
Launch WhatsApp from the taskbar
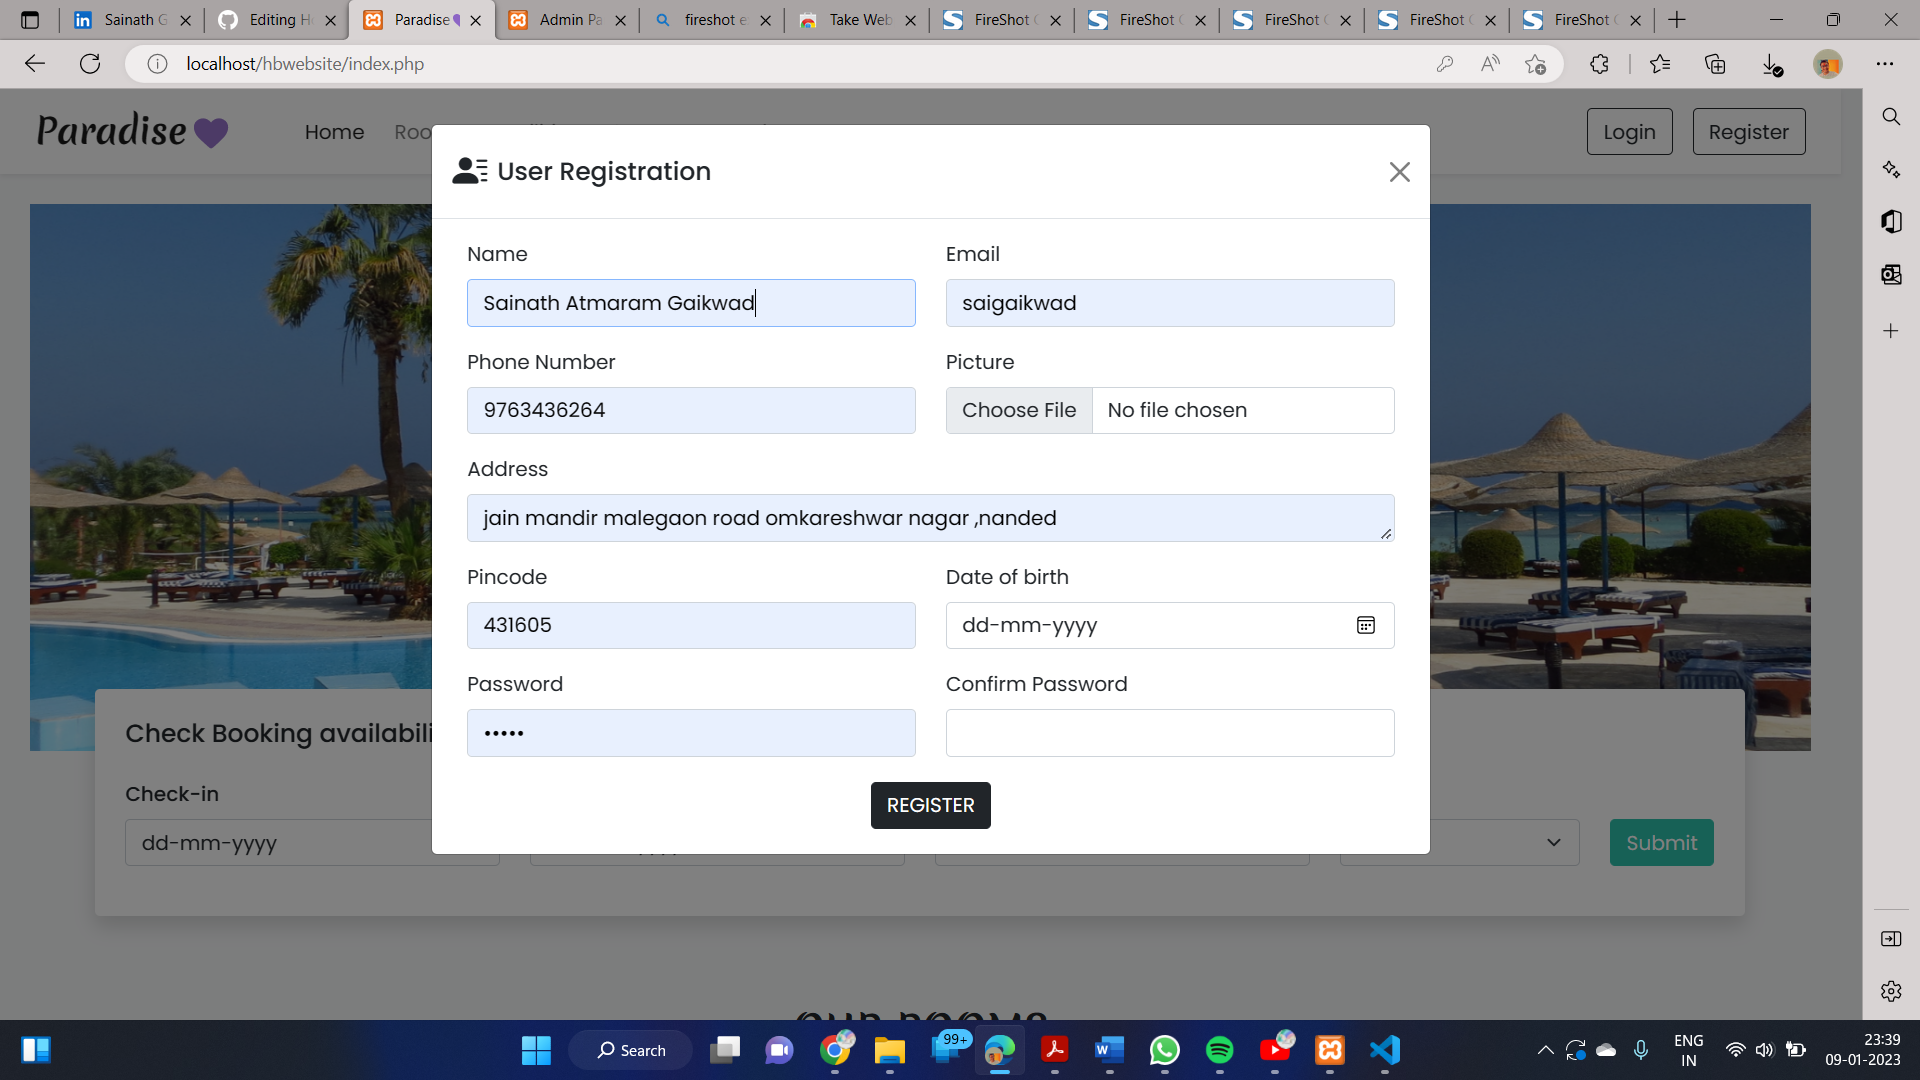[1164, 1050]
